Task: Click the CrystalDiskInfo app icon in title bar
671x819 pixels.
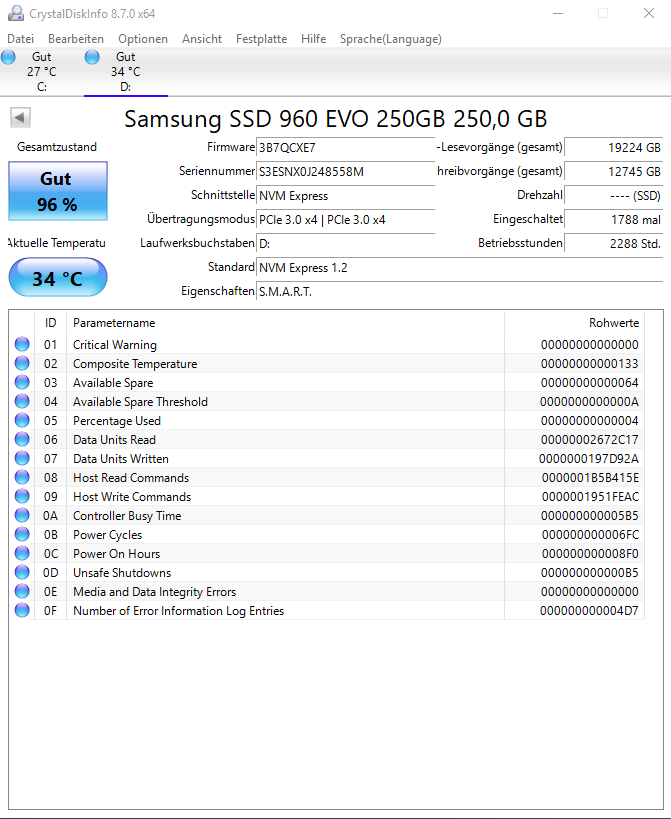Action: 16,13
